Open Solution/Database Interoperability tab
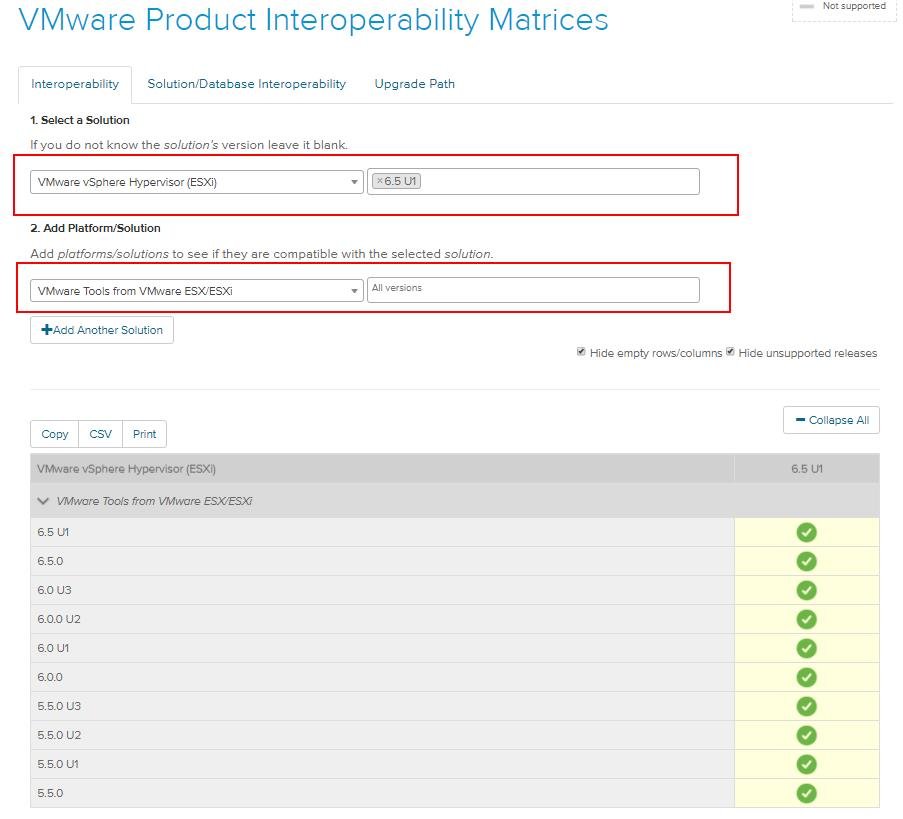The image size is (903, 819). click(246, 84)
